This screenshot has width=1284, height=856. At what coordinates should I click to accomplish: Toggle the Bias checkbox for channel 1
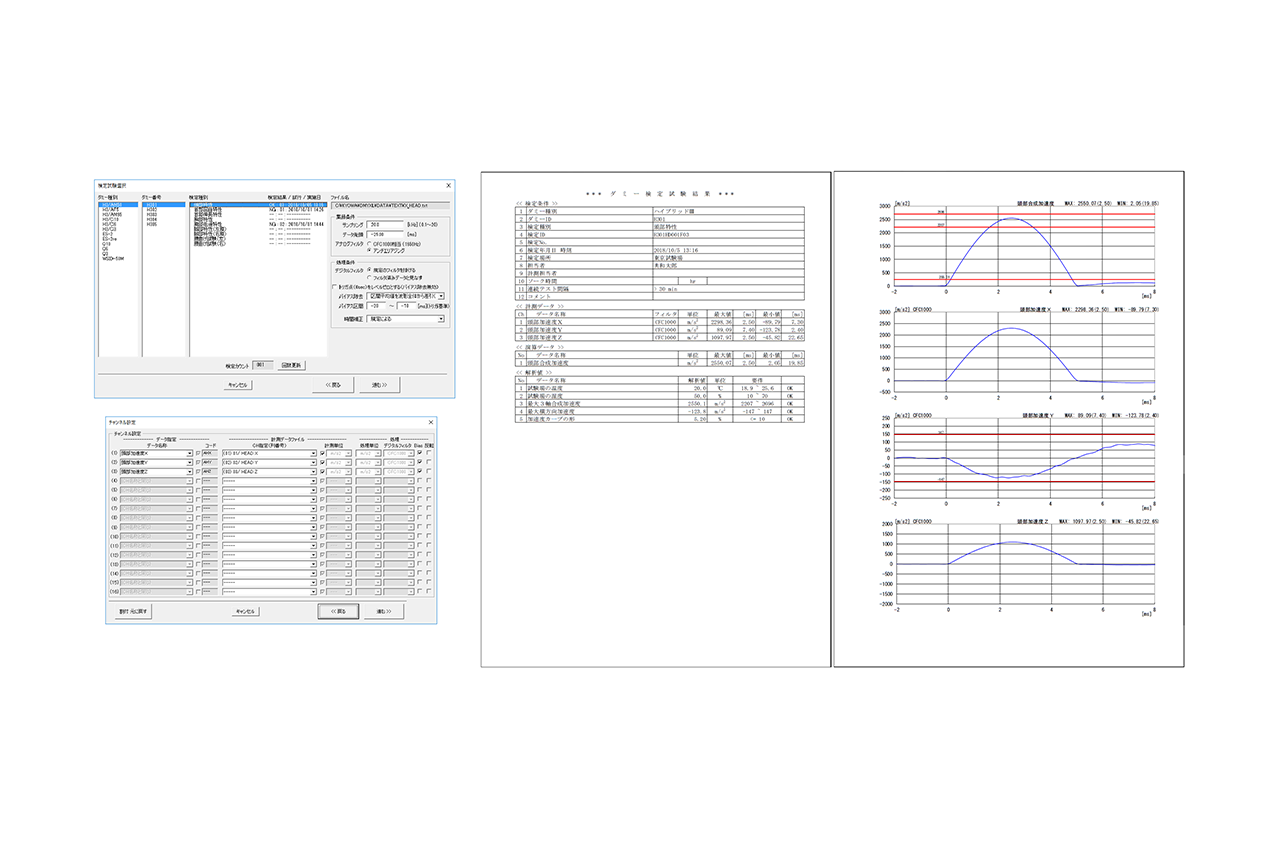tap(420, 453)
